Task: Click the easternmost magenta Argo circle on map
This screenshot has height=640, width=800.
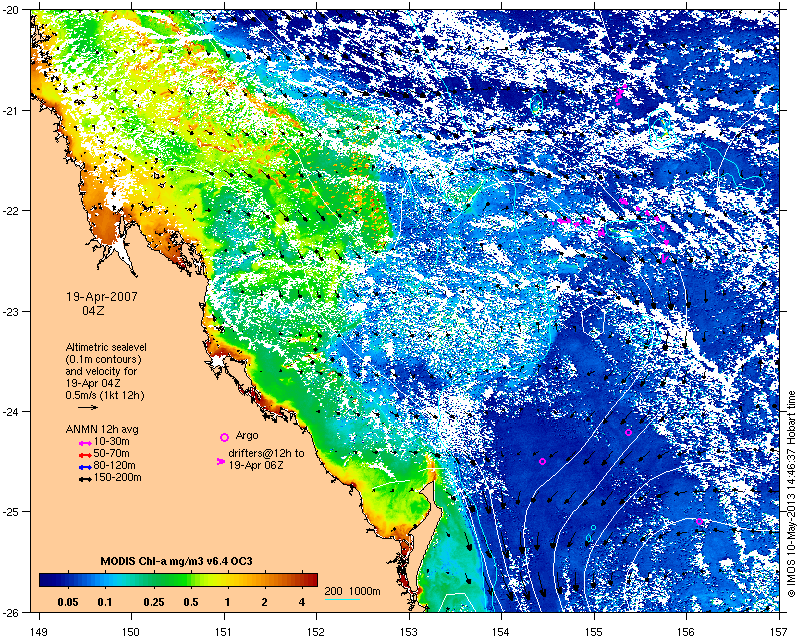Action: pyautogui.click(x=699, y=522)
